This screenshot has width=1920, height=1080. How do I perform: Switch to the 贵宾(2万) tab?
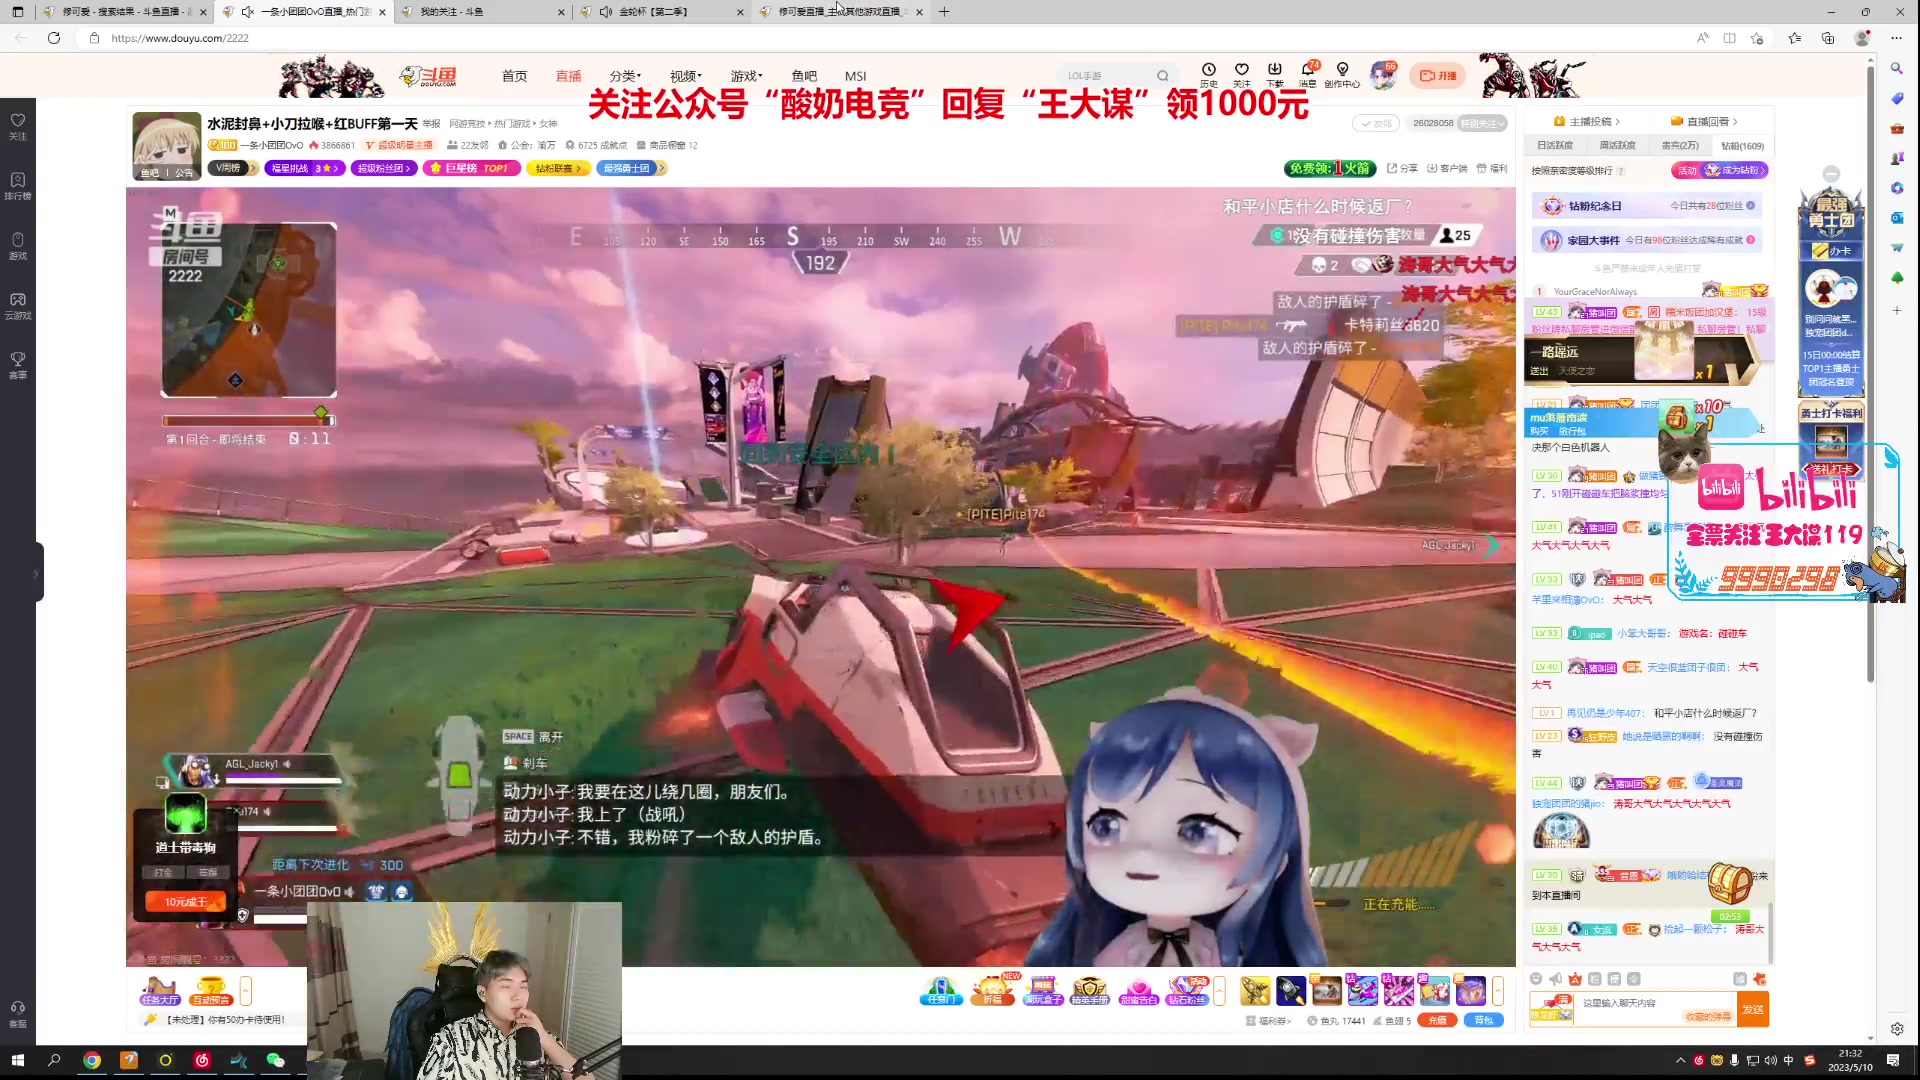tap(1680, 146)
